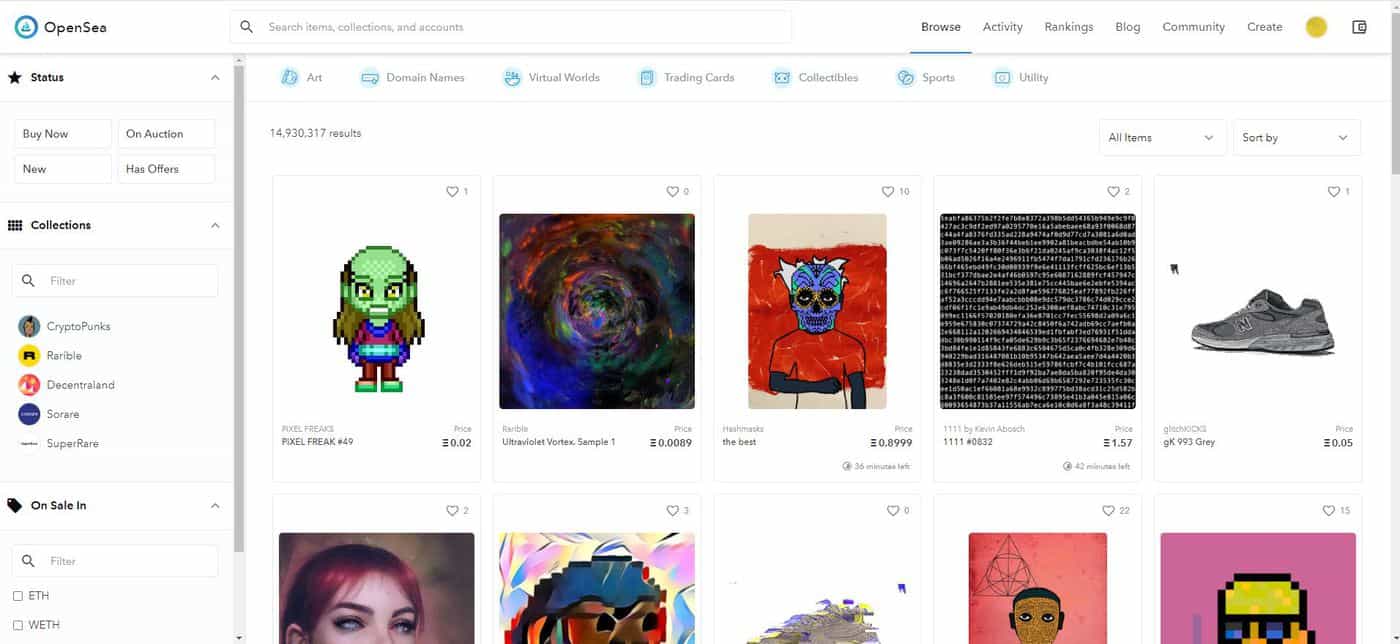Collapse the Collections section

pos(215,225)
